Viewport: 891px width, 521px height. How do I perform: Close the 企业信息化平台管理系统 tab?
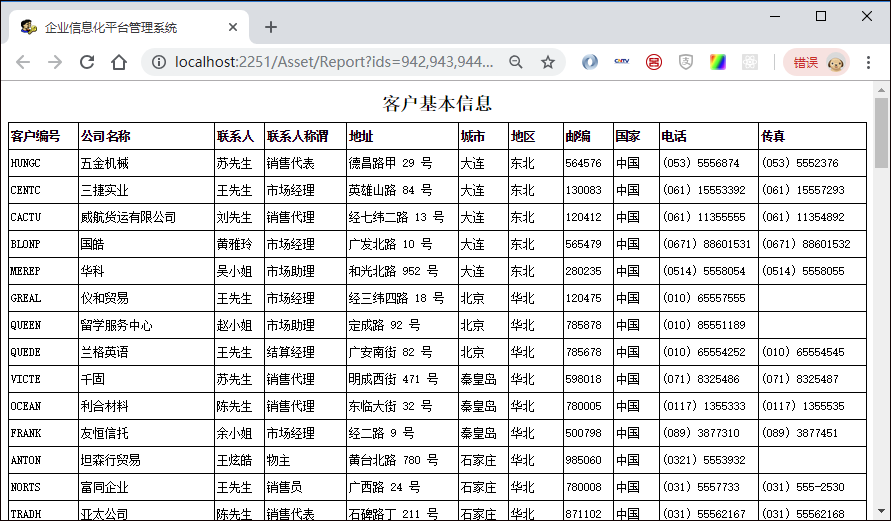pyautogui.click(x=233, y=27)
